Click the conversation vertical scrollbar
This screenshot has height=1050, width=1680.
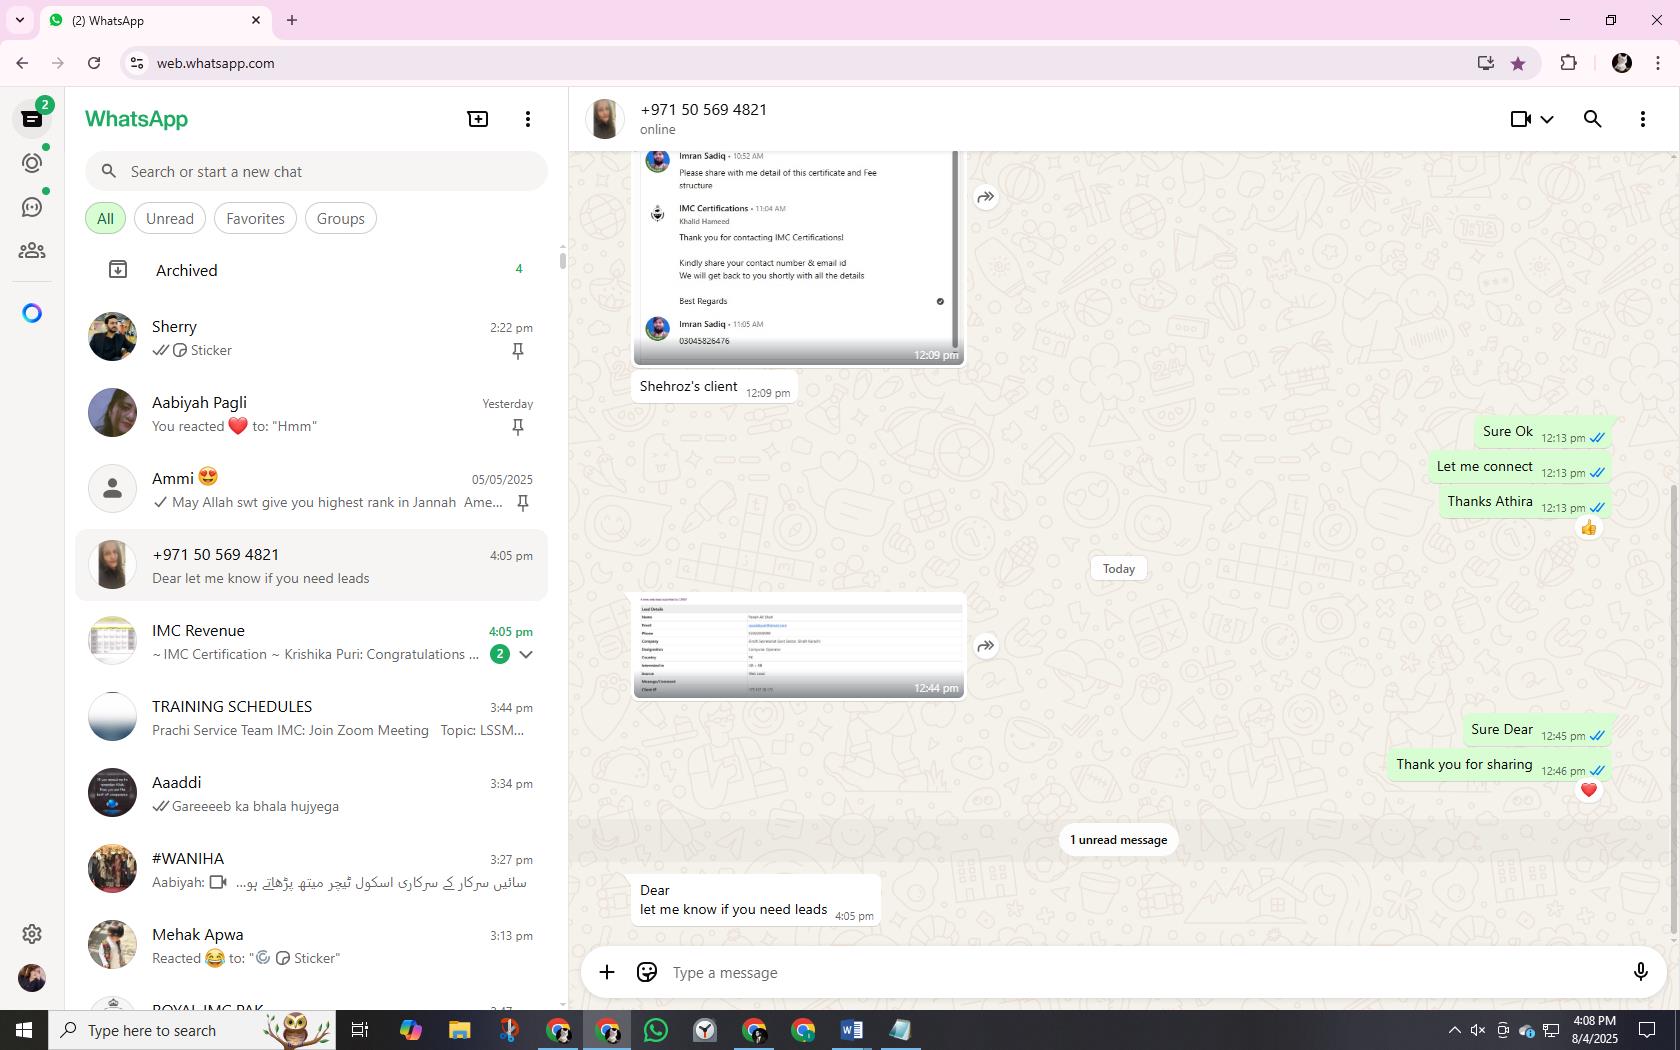[1674, 710]
